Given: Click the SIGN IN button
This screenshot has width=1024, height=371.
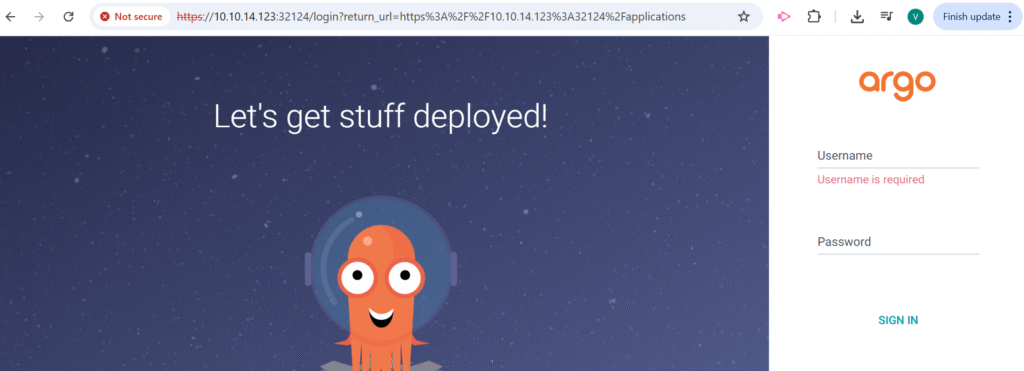Looking at the screenshot, I should (x=898, y=320).
